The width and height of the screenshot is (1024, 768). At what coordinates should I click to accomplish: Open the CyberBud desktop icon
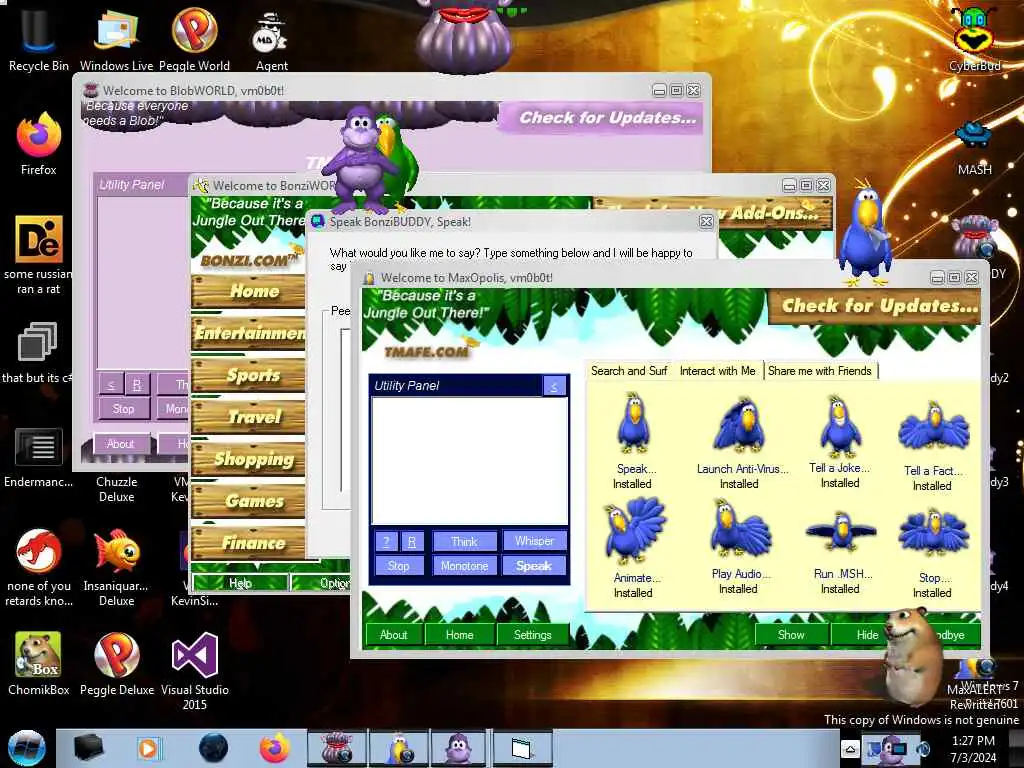pyautogui.click(x=974, y=39)
